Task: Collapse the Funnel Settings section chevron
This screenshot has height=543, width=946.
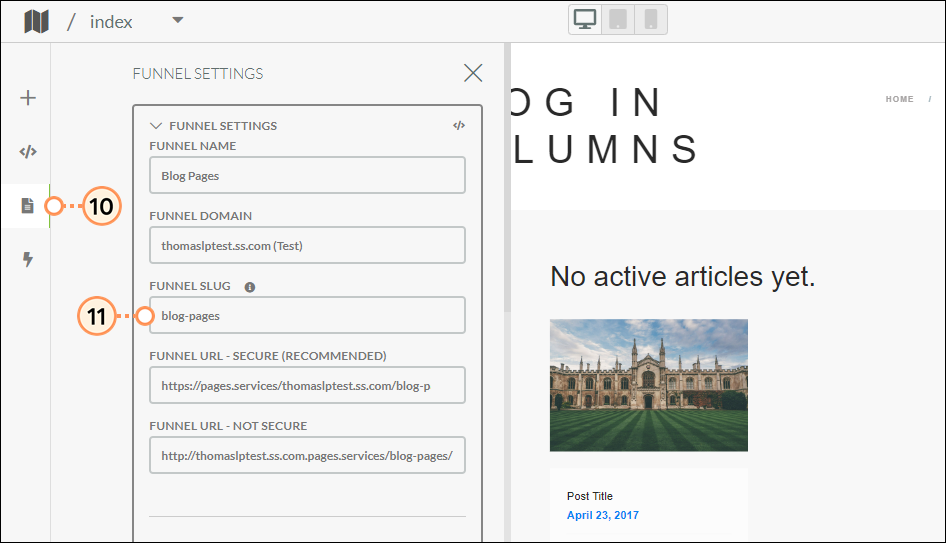Action: (x=156, y=125)
